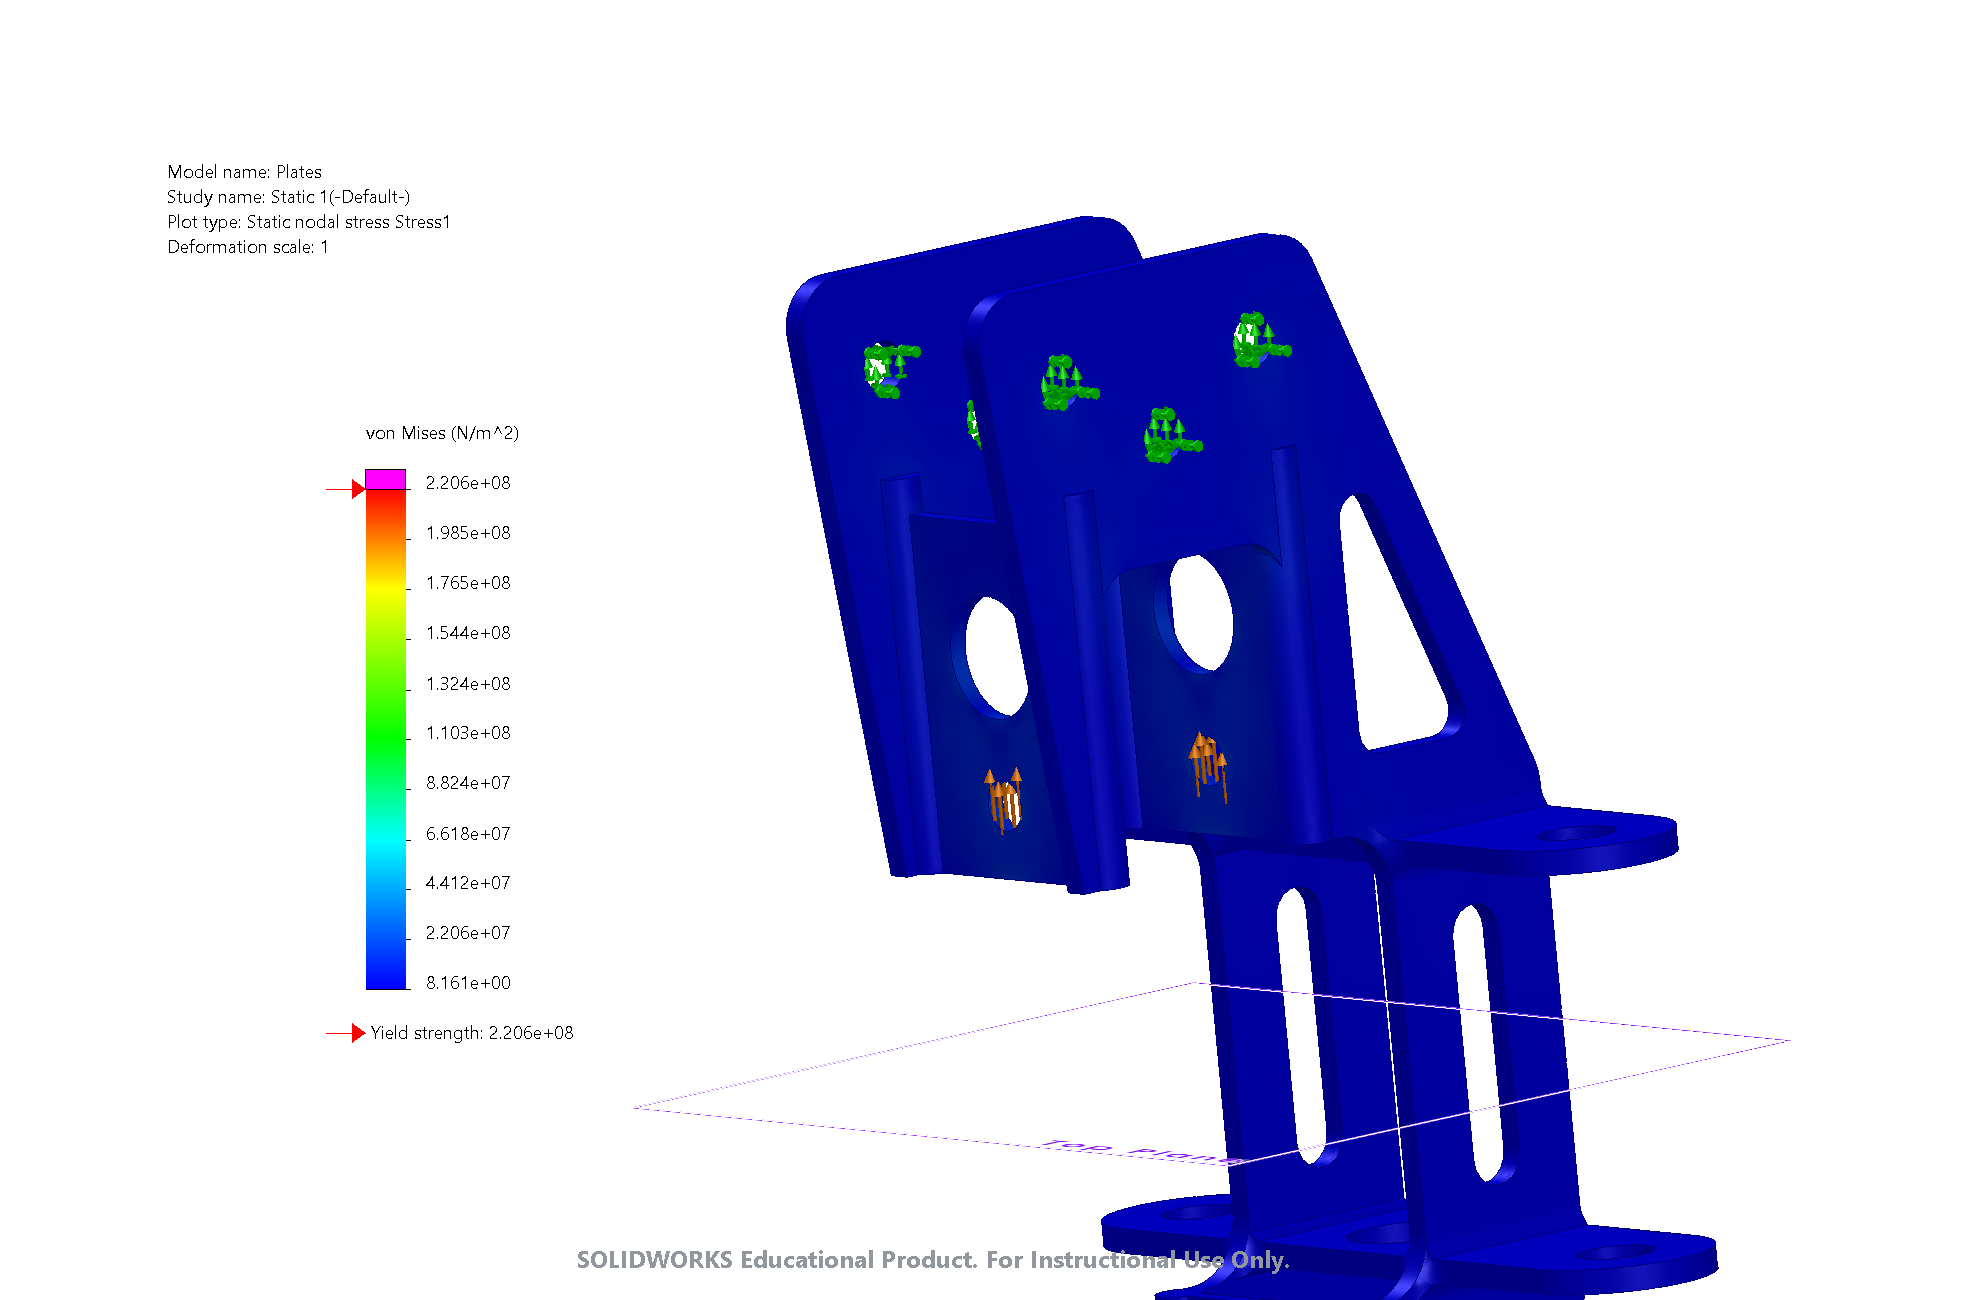1981x1300 pixels.
Task: Click the magenta swatch atop the legend
Action: click(x=385, y=479)
